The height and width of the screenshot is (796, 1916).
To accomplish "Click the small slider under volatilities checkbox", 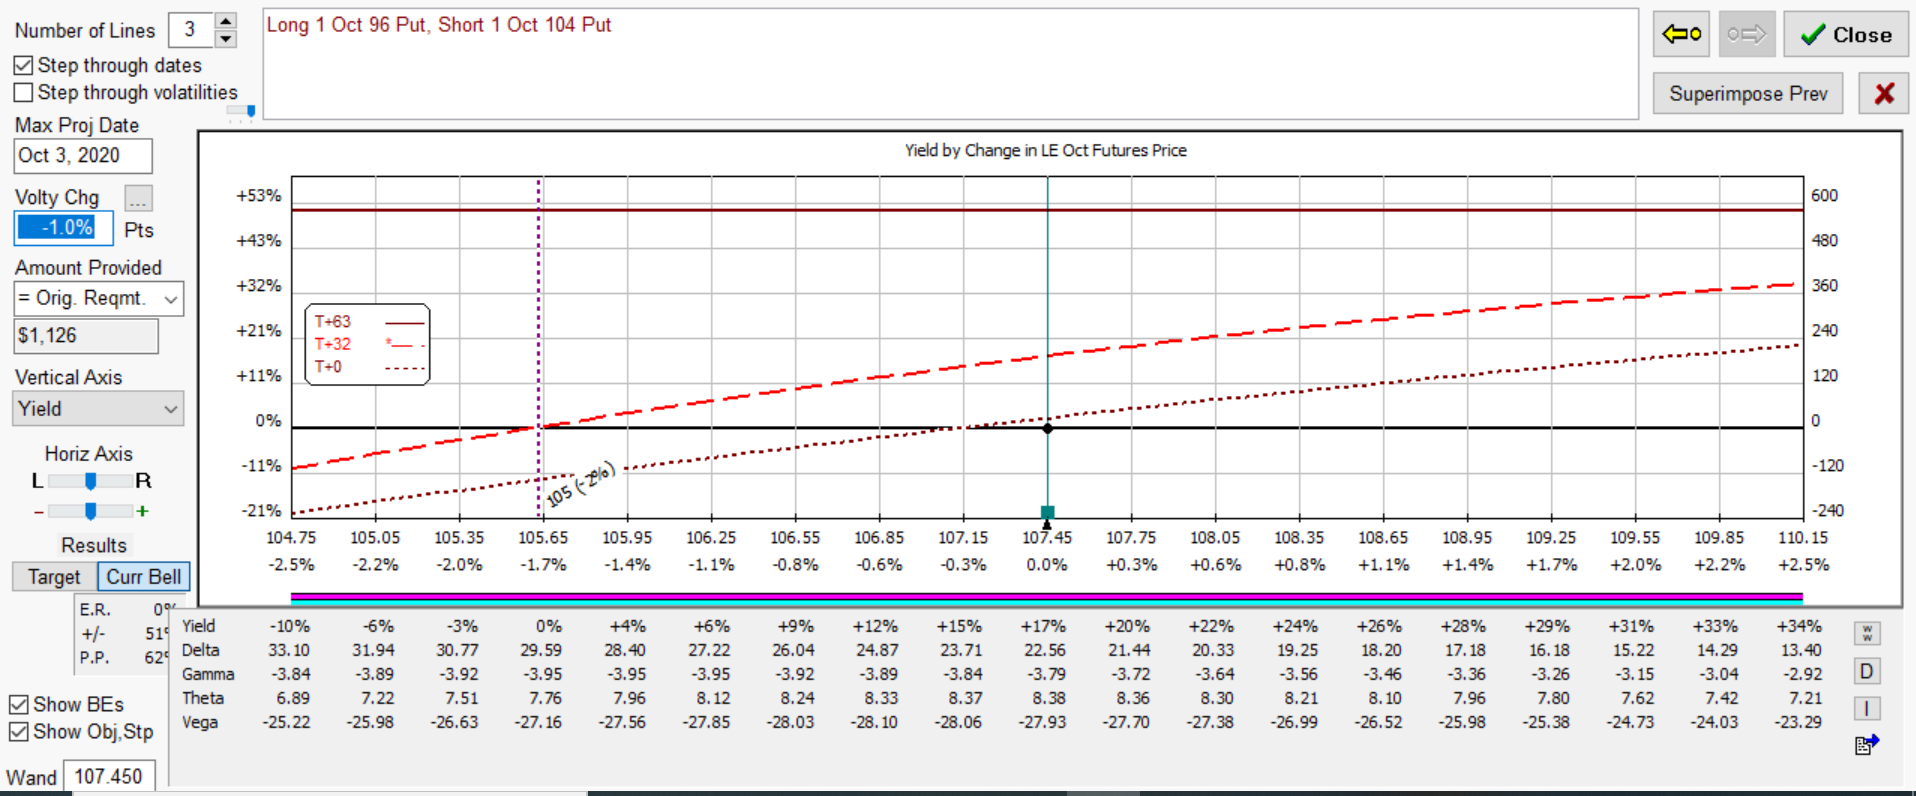I will [241, 111].
